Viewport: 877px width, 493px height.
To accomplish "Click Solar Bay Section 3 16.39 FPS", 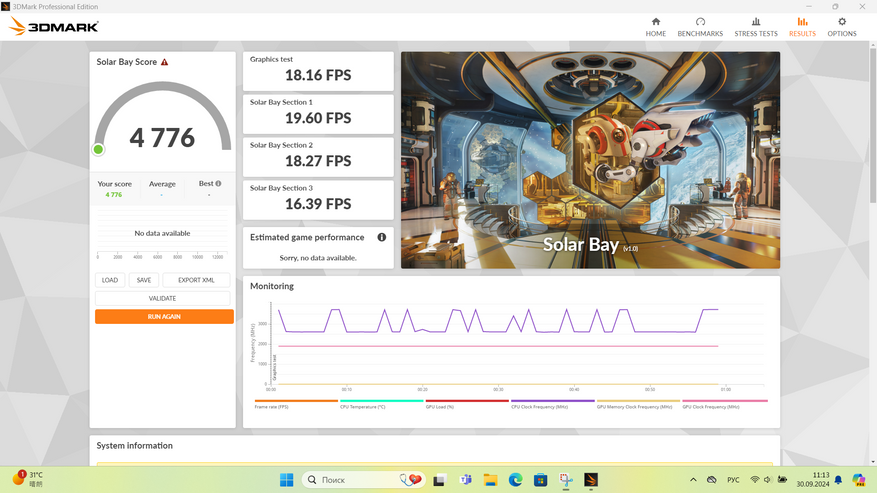I will [x=318, y=204].
